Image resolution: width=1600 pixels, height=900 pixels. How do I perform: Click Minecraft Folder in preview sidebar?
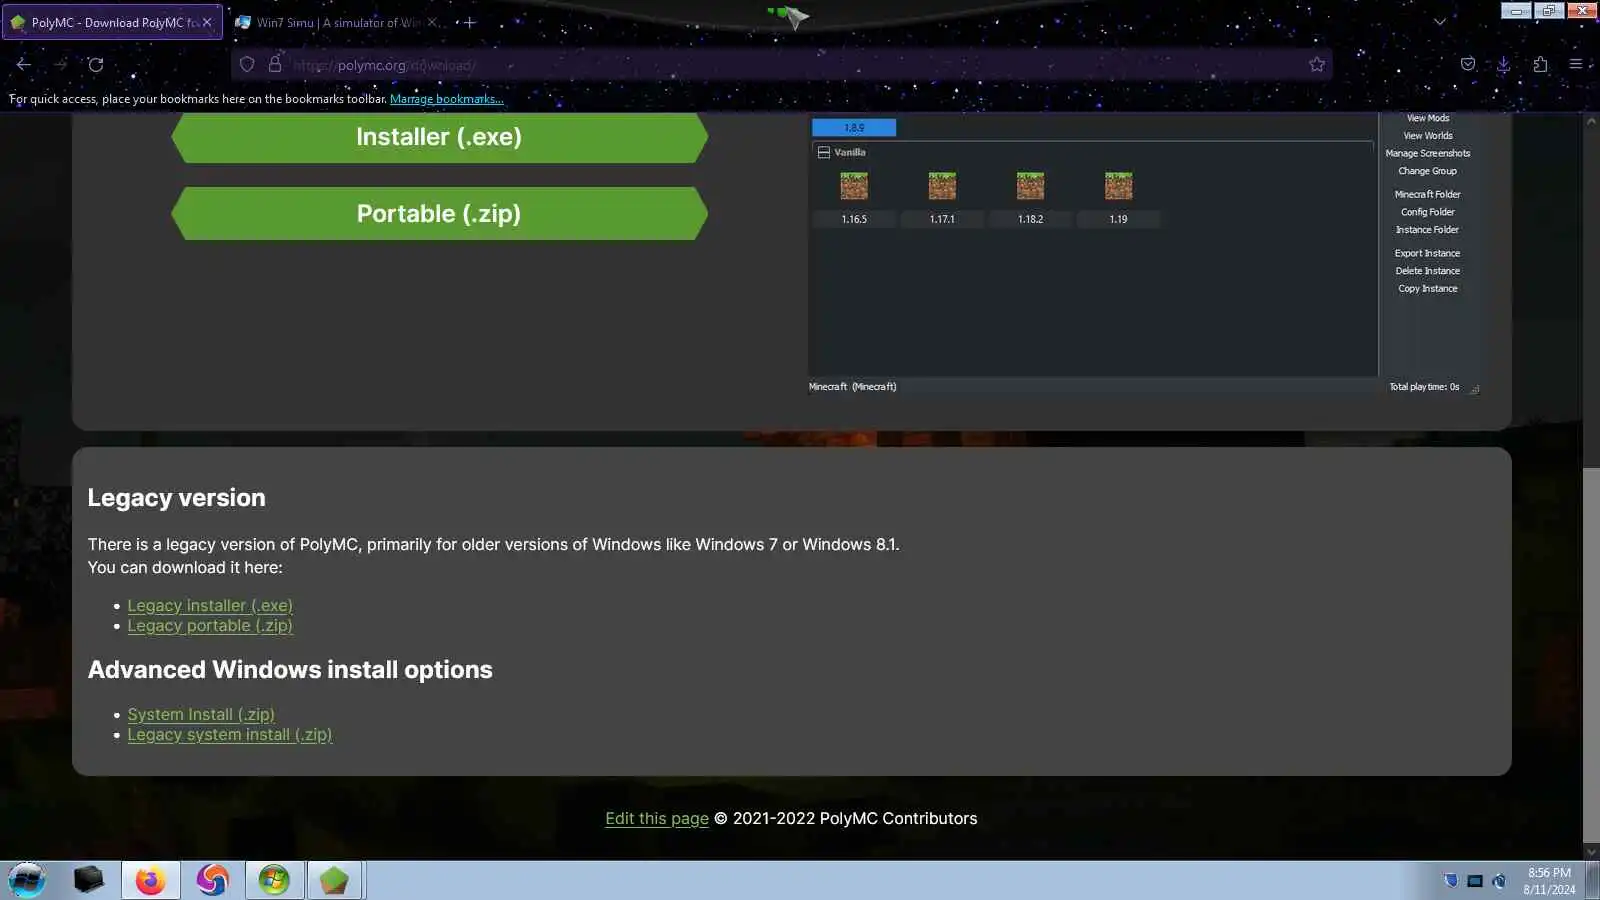(1428, 195)
